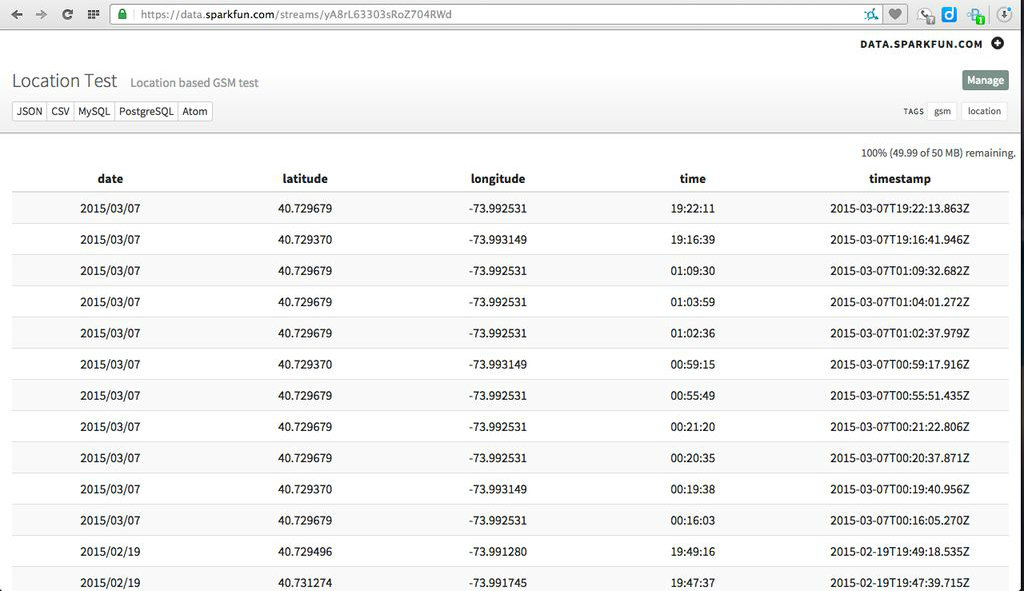This screenshot has width=1024, height=591.
Task: Select date cell in the 19:49:16 row
Action: point(110,551)
